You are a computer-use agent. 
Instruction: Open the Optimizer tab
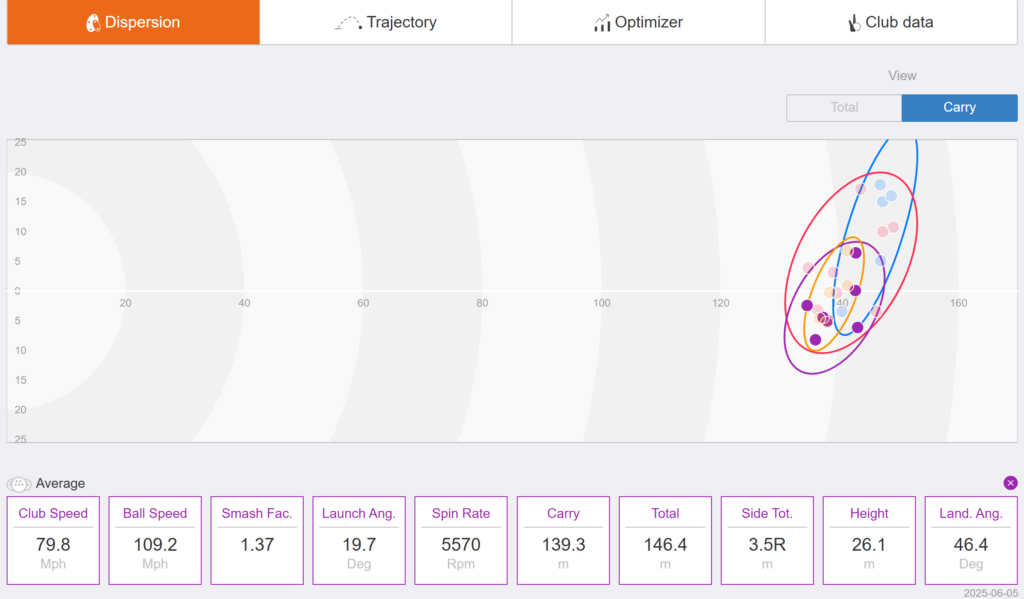click(639, 22)
